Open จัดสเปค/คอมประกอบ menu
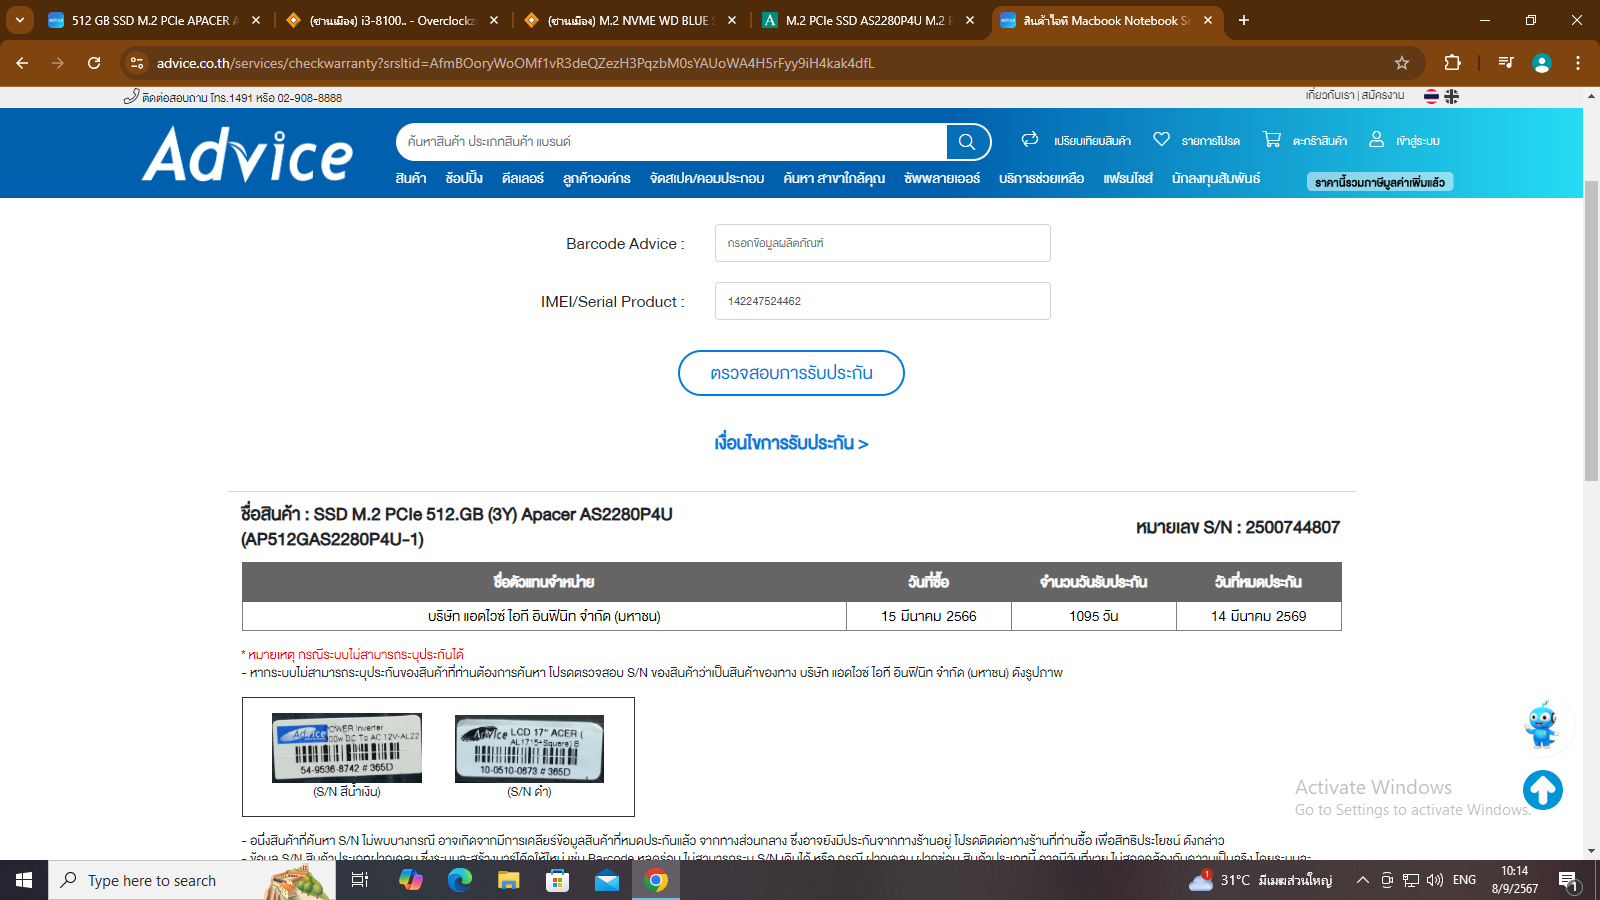This screenshot has height=900, width=1600. click(707, 178)
